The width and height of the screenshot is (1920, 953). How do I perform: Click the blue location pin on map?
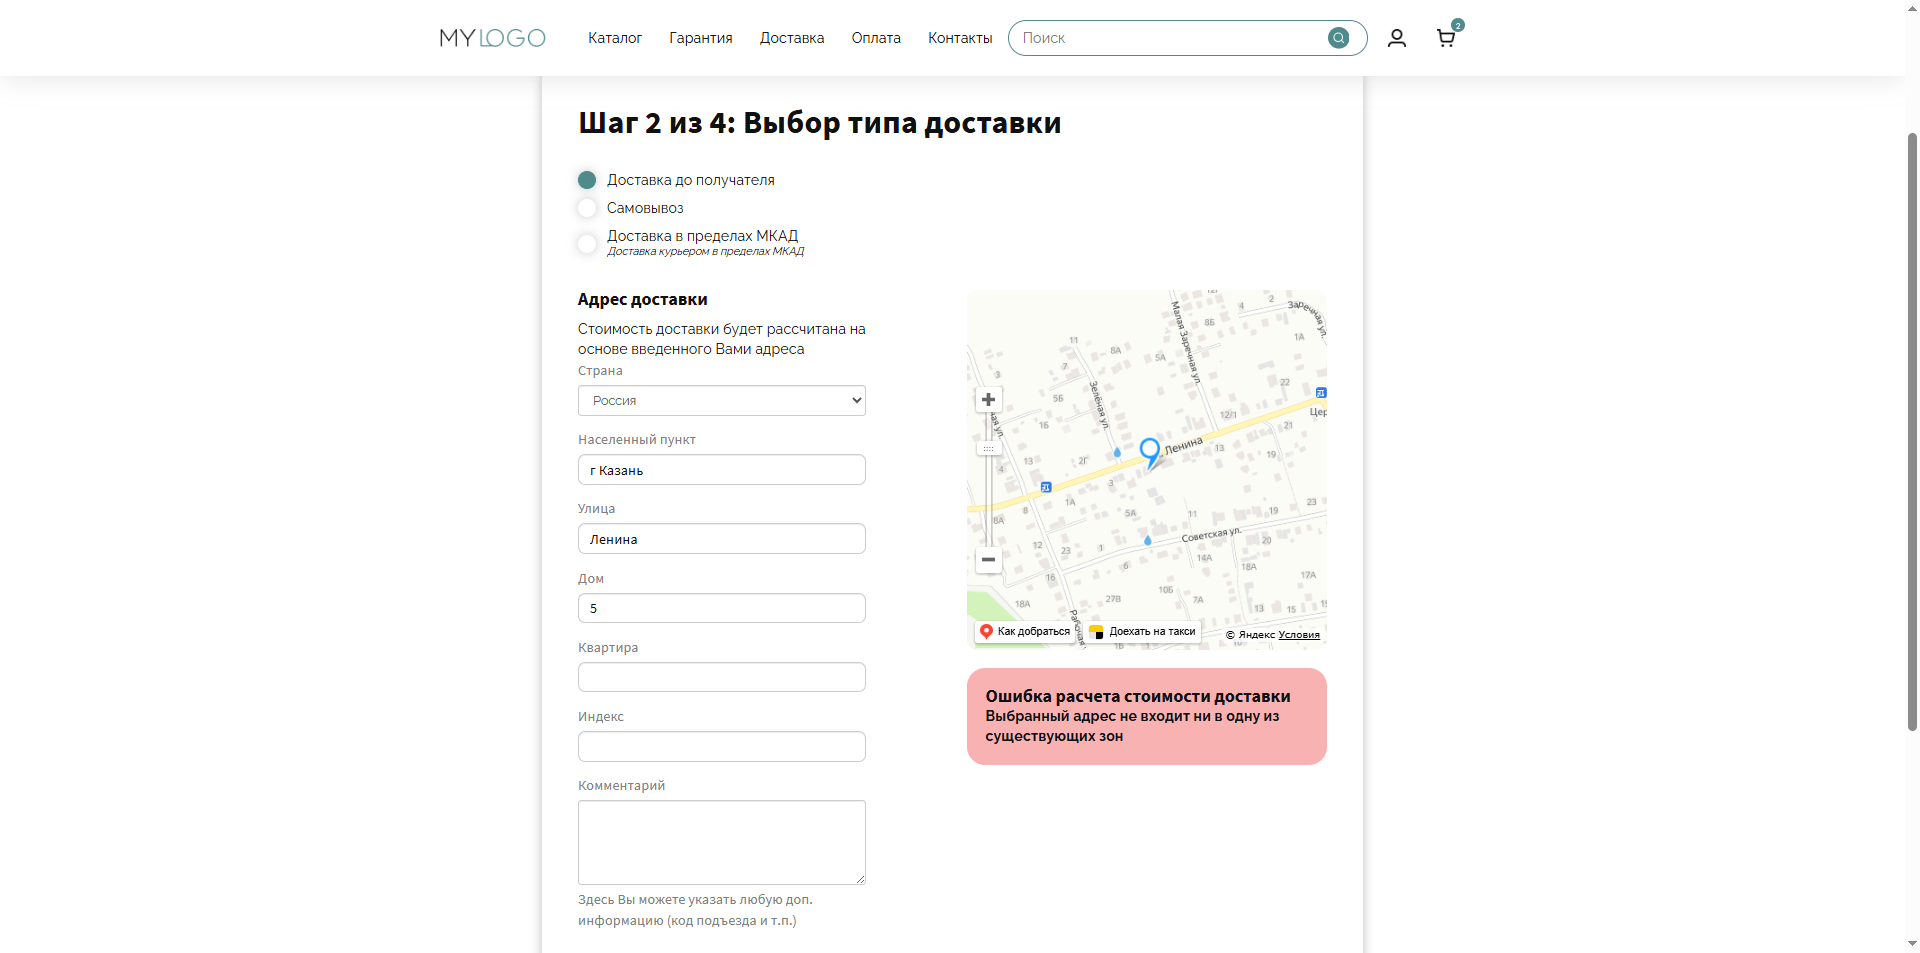pyautogui.click(x=1150, y=450)
